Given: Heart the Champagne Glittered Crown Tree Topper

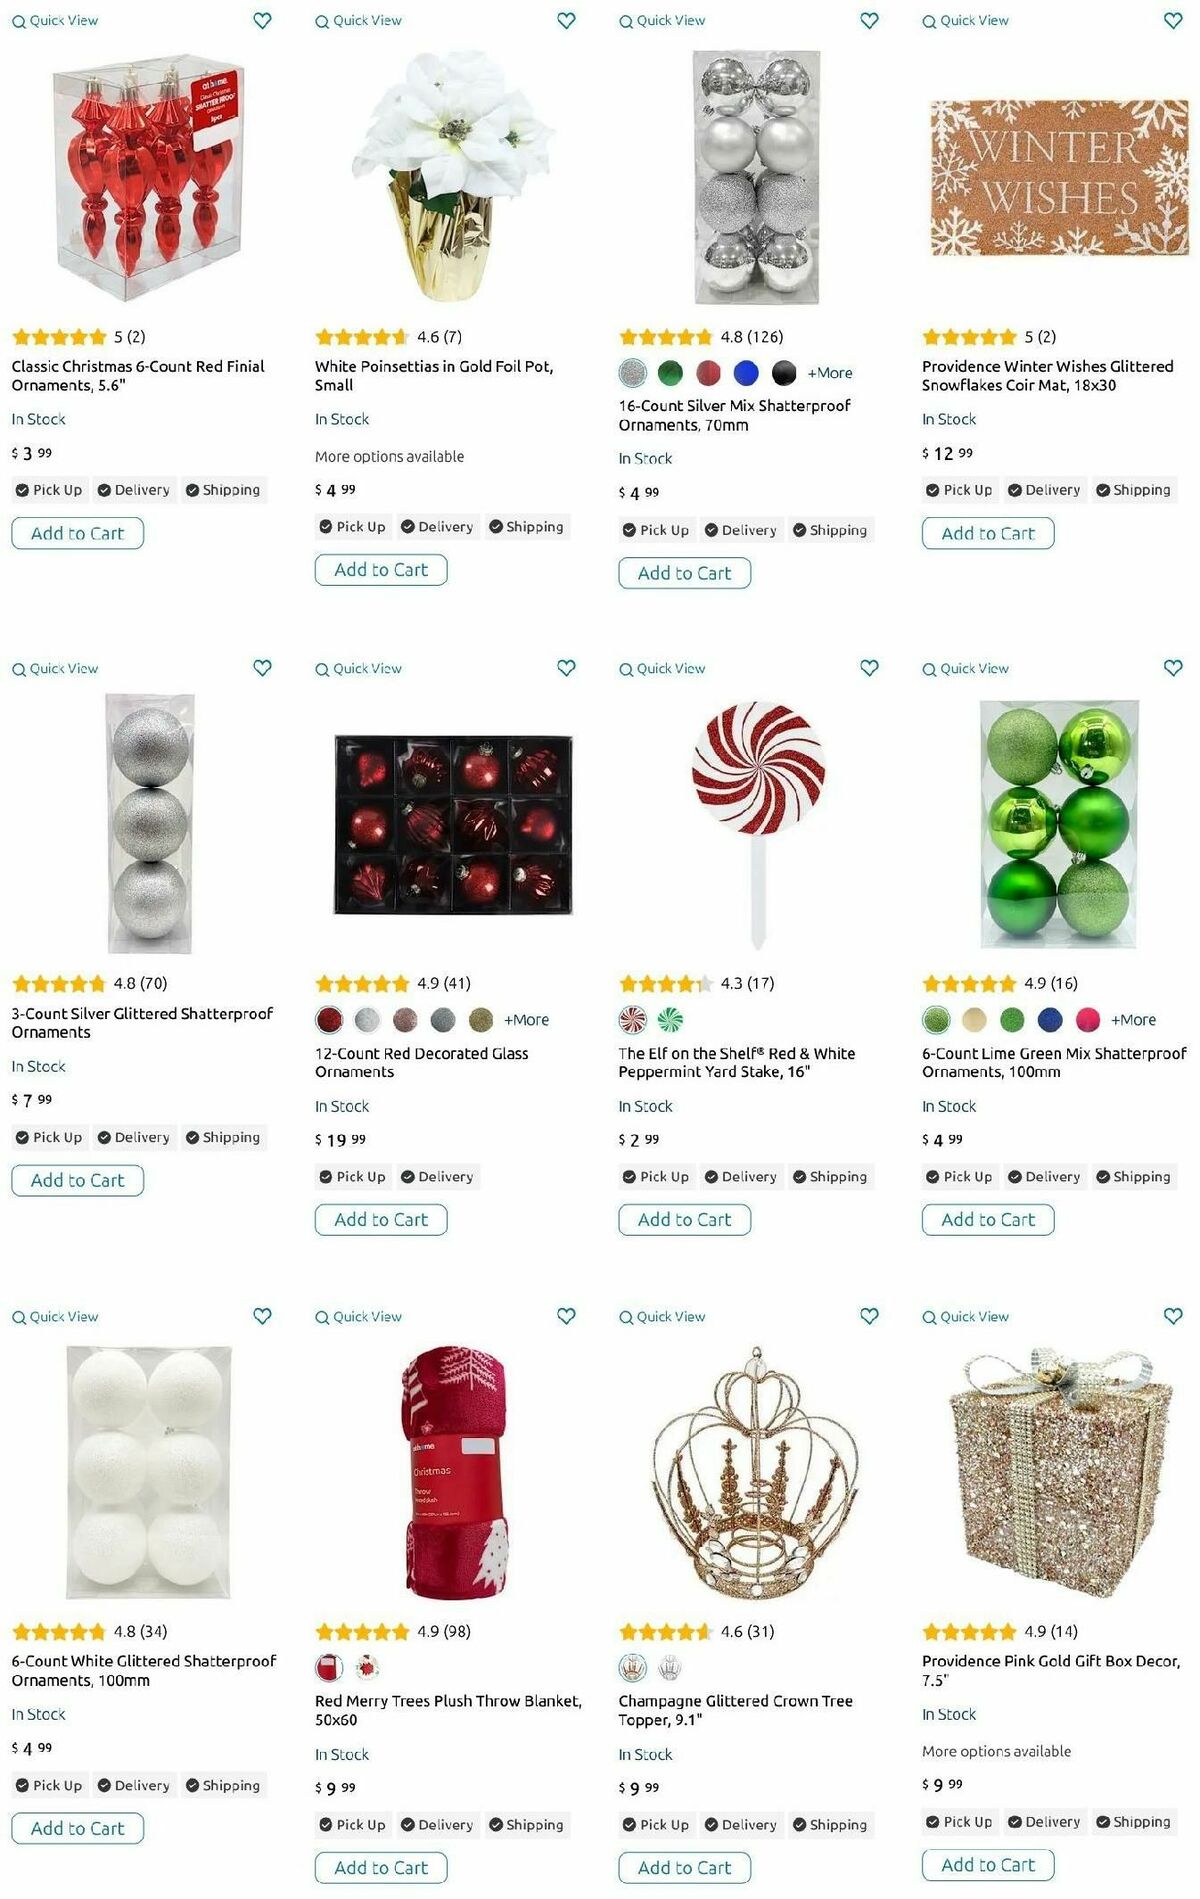Looking at the screenshot, I should click(x=869, y=1316).
